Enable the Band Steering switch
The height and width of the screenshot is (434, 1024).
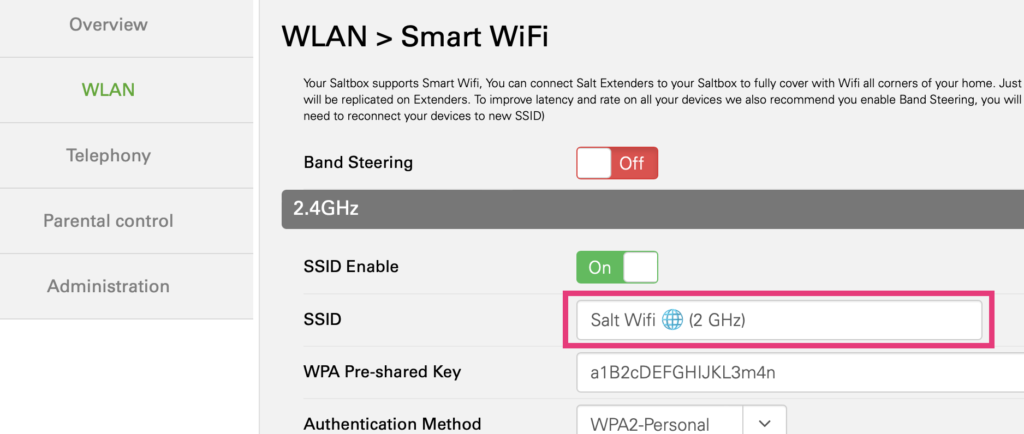[x=616, y=163]
